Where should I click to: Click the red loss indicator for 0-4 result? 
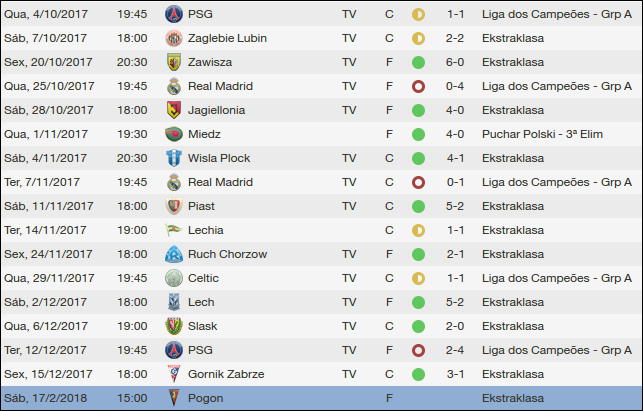(418, 86)
